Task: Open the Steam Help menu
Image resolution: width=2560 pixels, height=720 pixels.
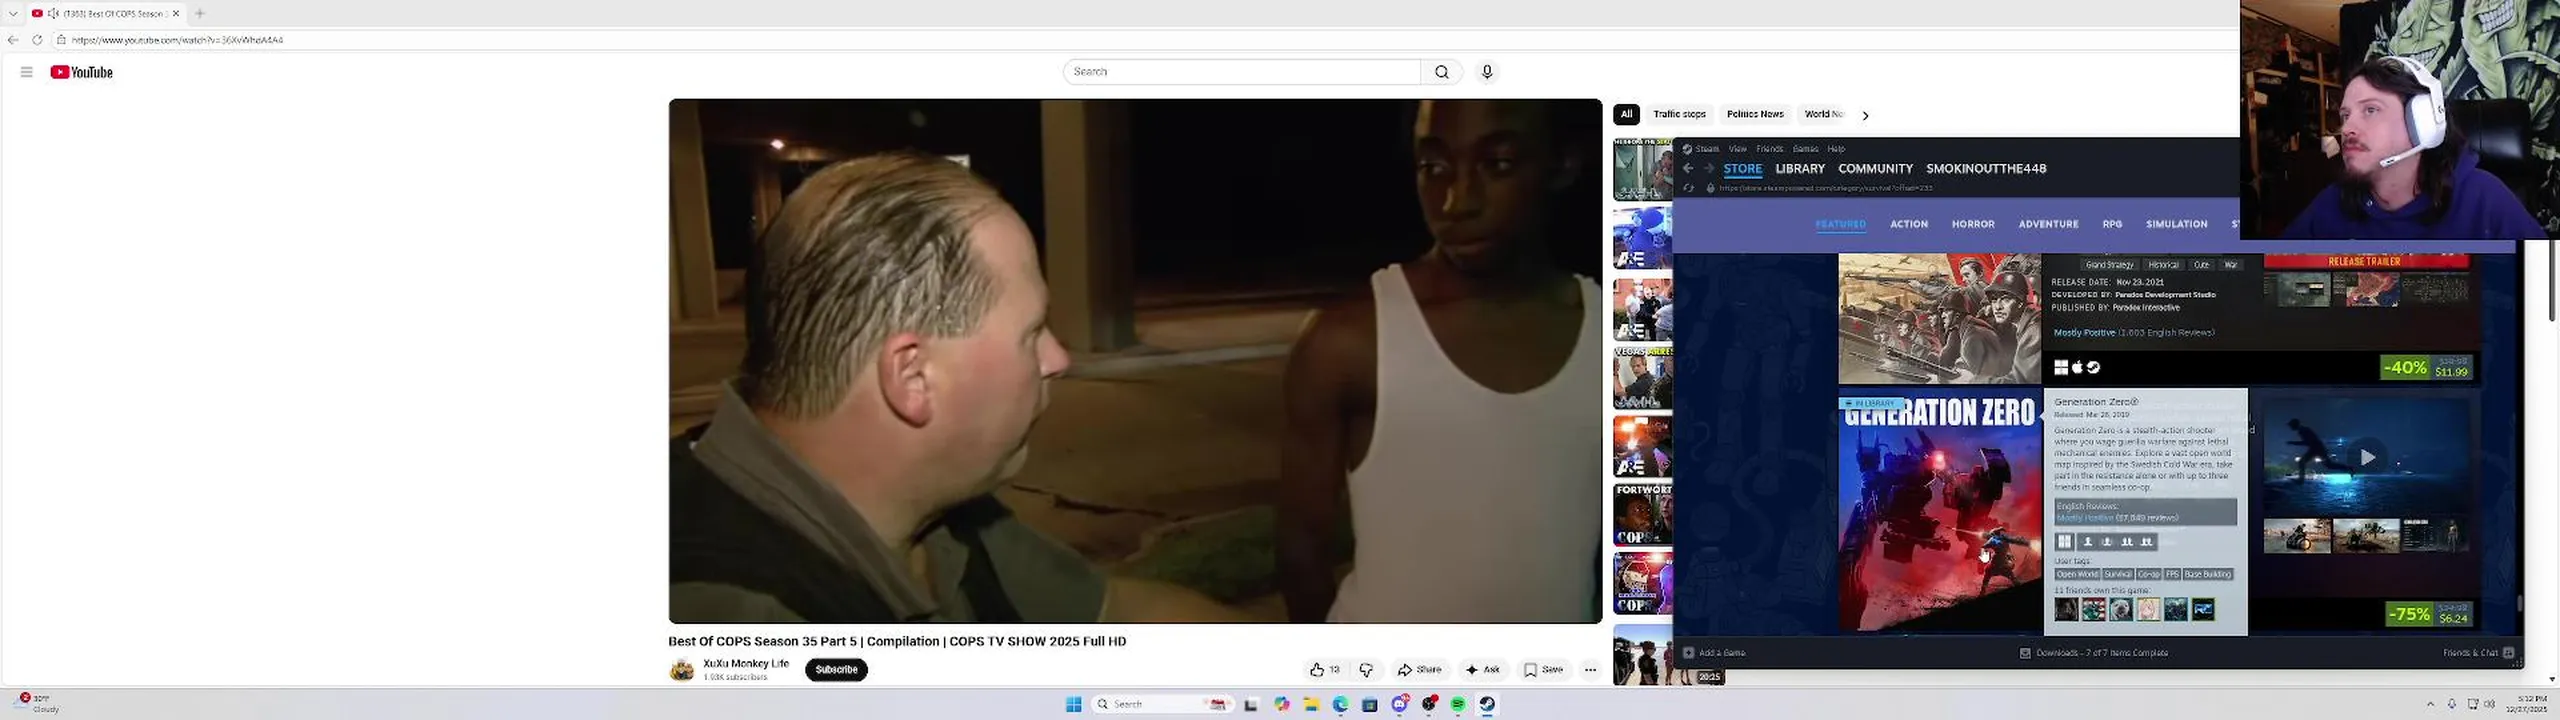Action: click(x=1836, y=149)
